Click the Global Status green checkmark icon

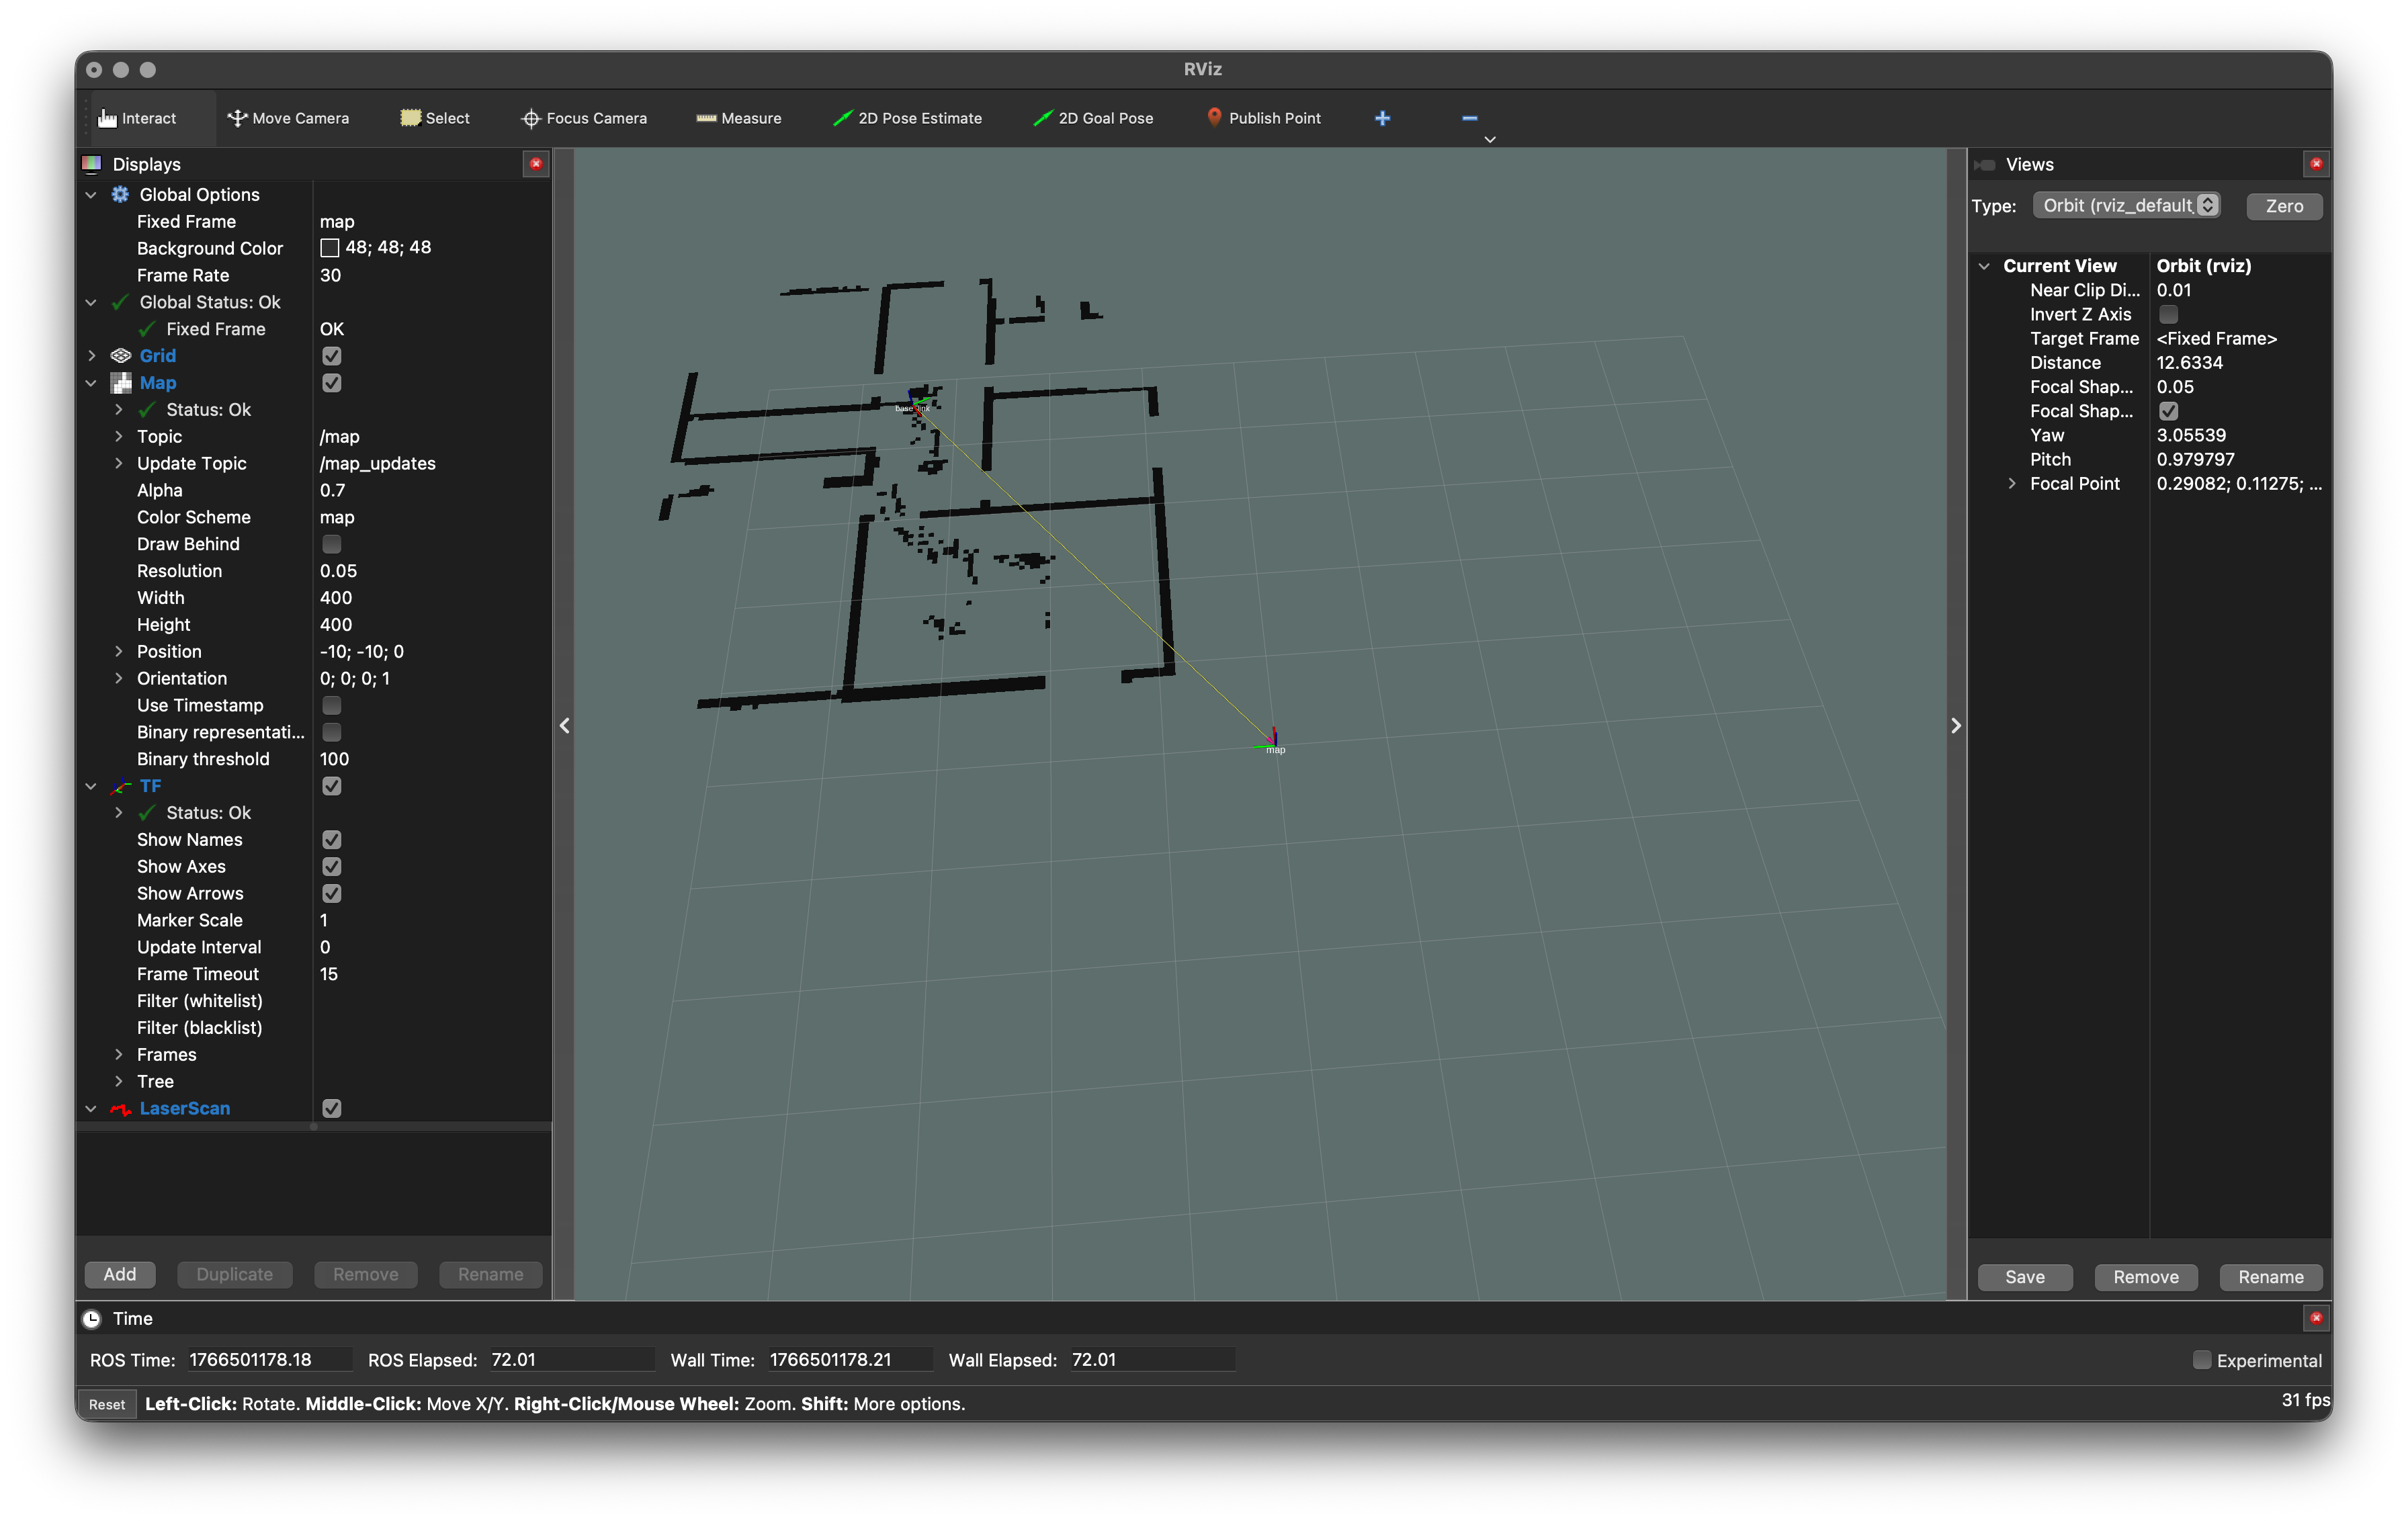click(x=120, y=302)
